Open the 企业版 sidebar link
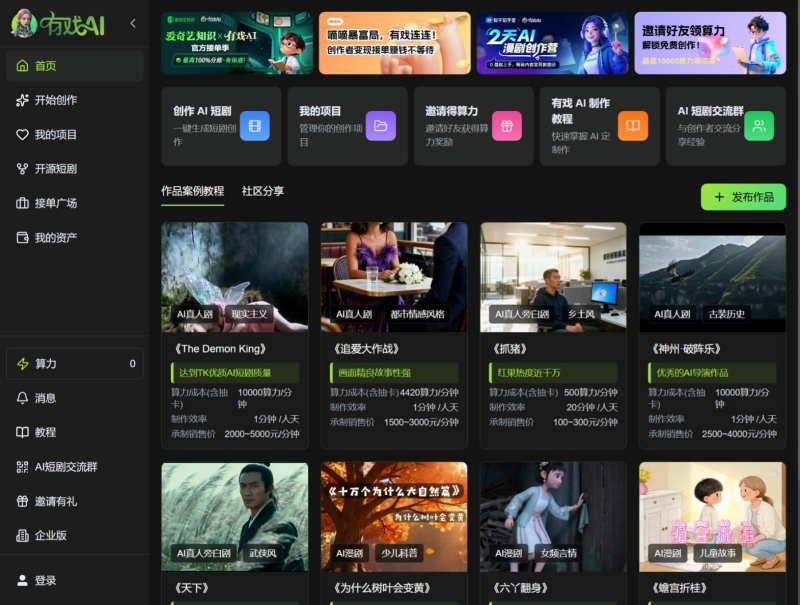This screenshot has width=800, height=605. (x=74, y=535)
